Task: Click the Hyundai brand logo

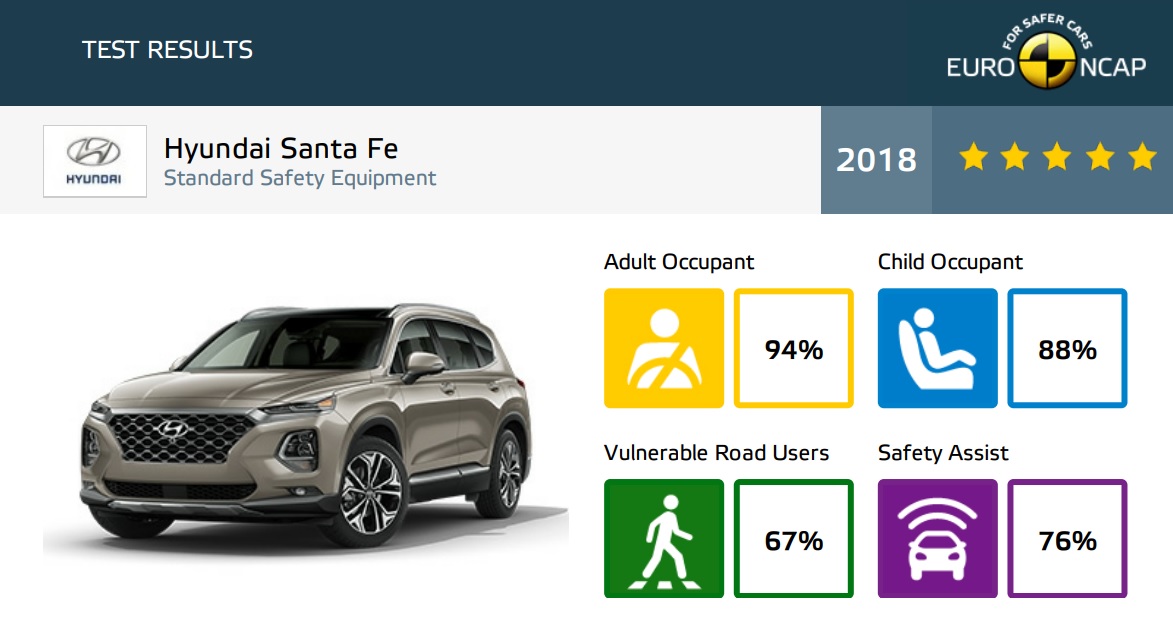Action: pos(94,161)
